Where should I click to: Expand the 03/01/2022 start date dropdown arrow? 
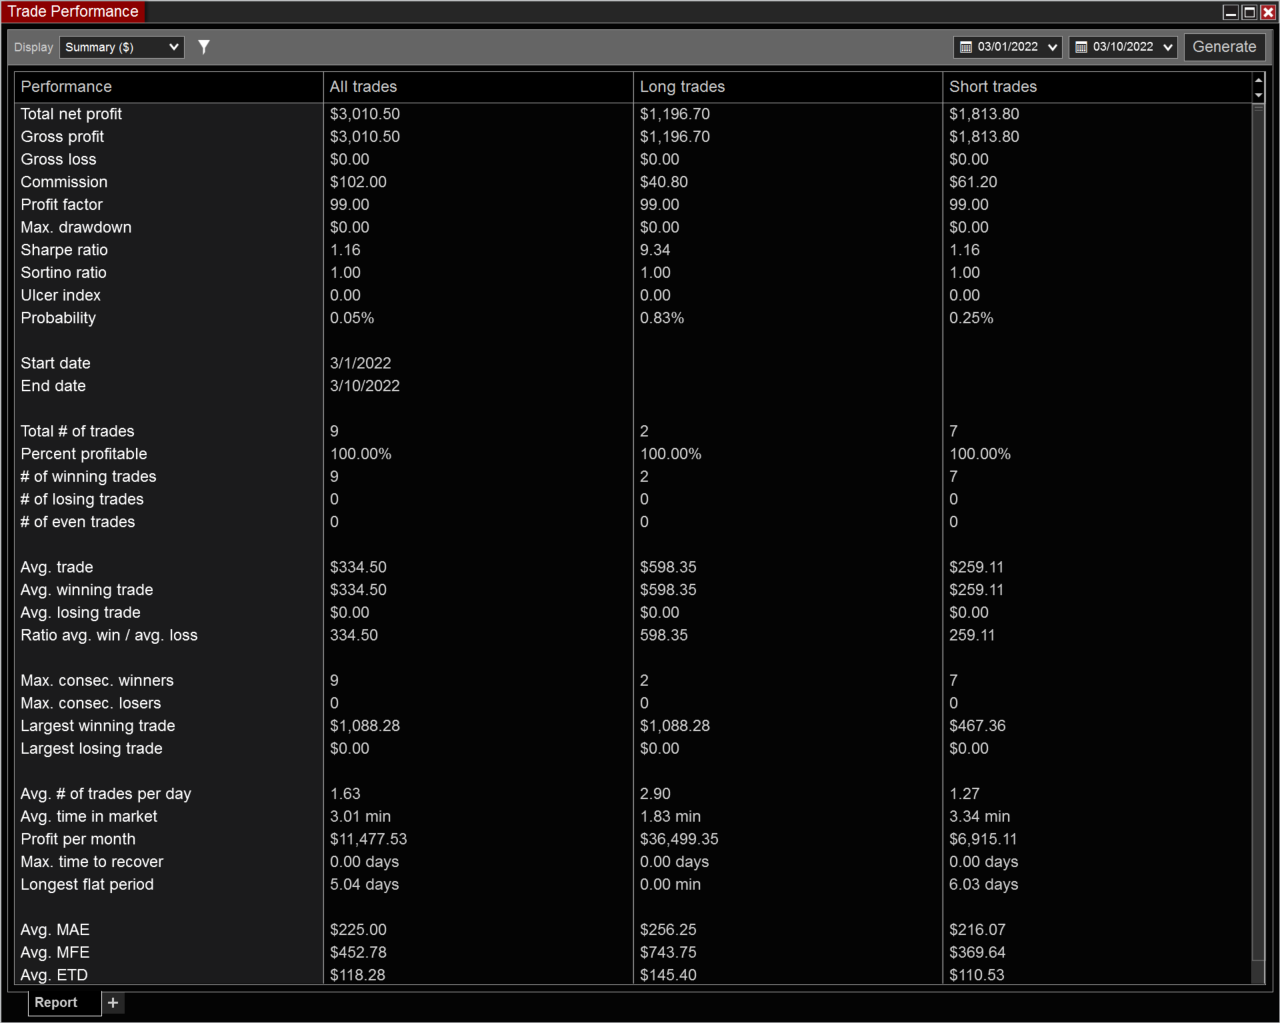pos(1052,47)
